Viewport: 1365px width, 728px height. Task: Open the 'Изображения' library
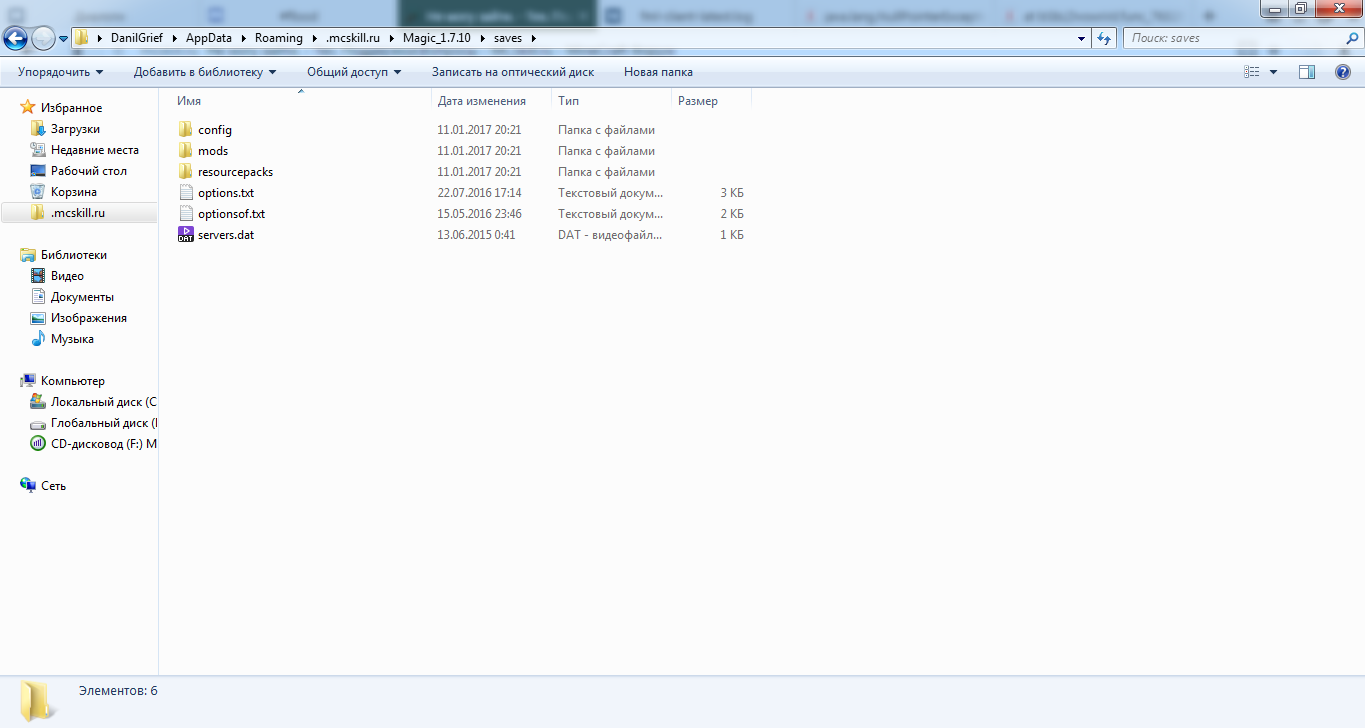click(89, 318)
